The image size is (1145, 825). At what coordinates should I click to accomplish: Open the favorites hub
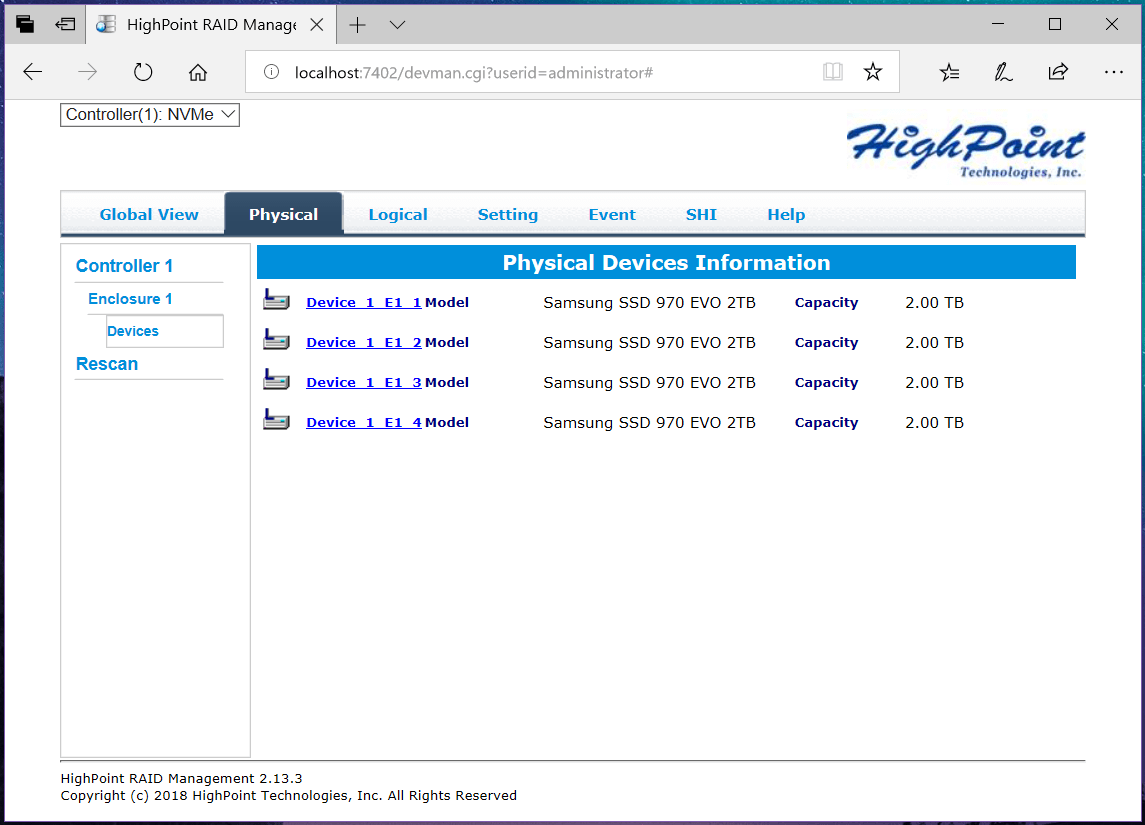[x=949, y=72]
